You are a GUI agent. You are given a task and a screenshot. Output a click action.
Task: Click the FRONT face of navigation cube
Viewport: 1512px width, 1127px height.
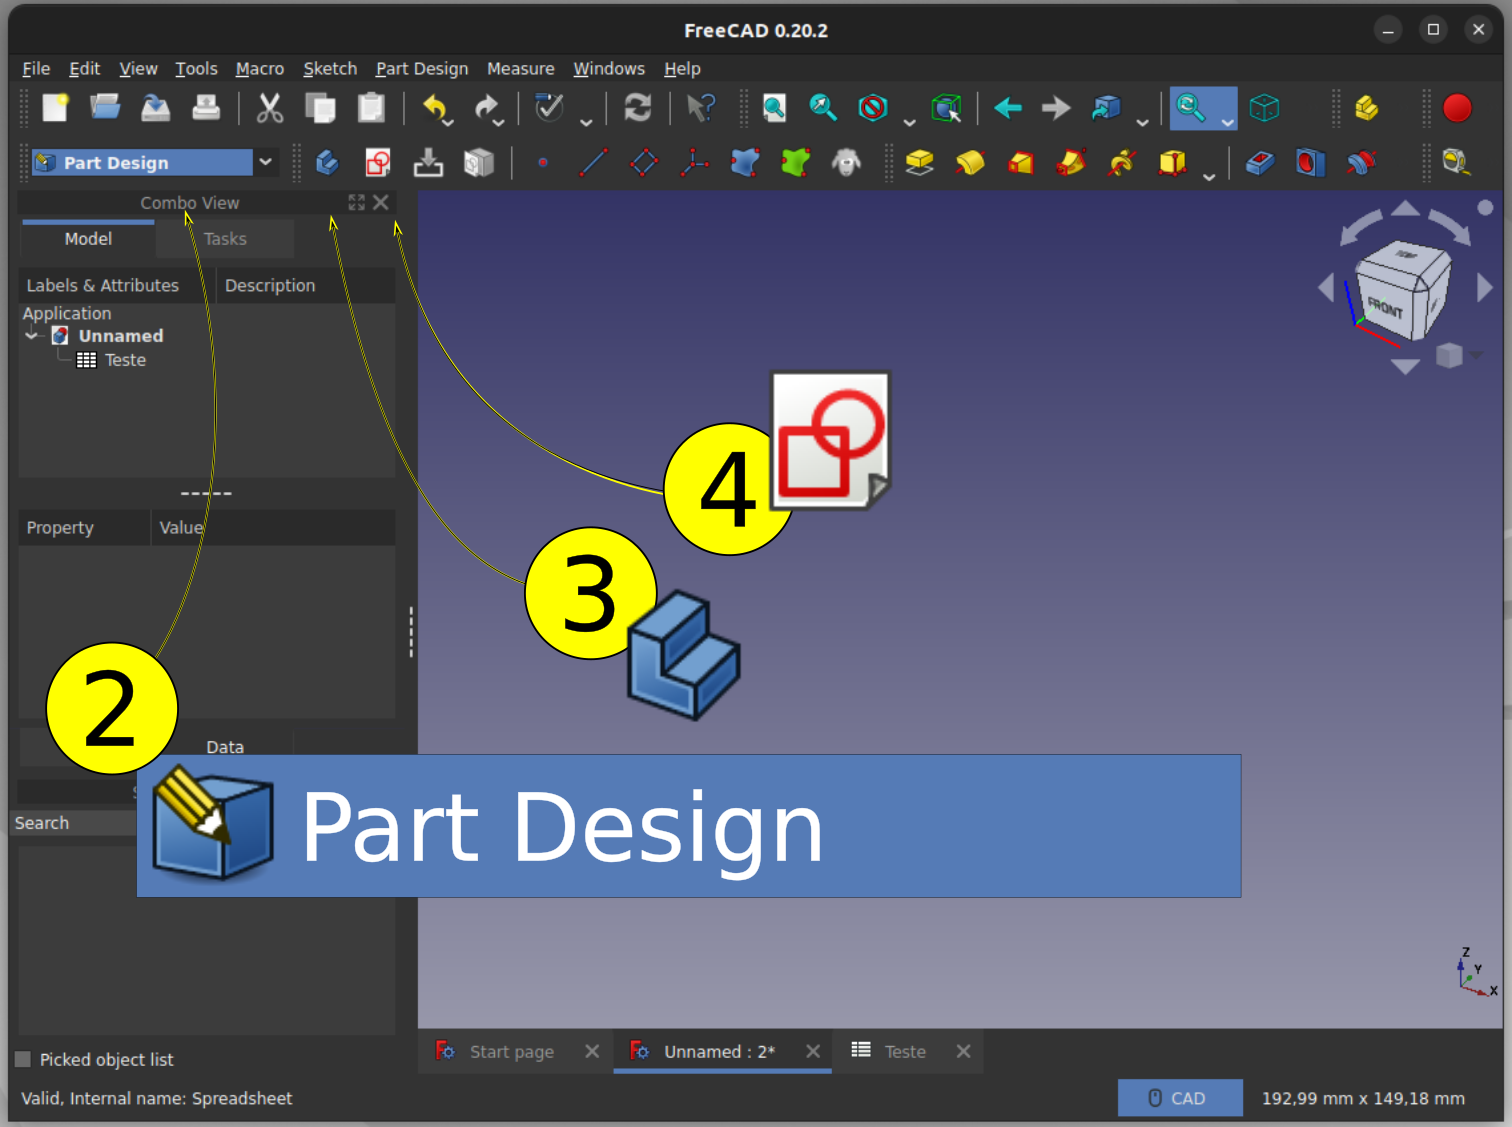click(1385, 307)
